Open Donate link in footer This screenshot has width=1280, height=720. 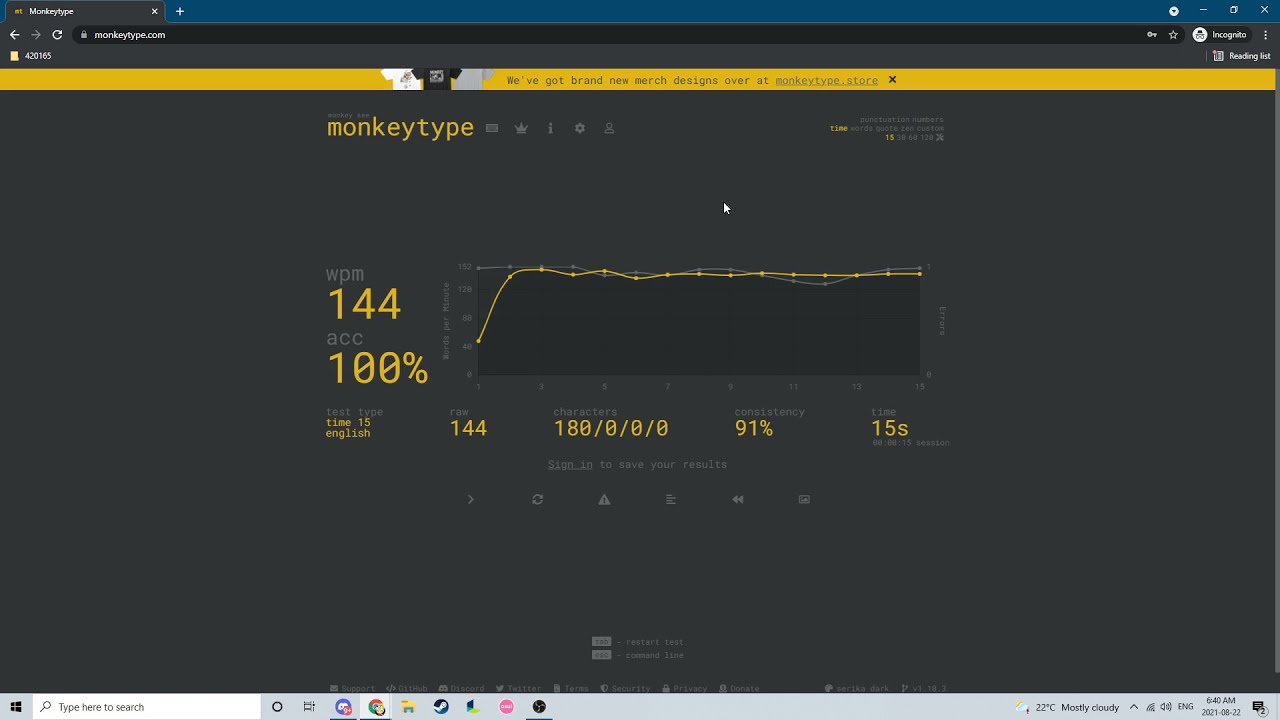click(x=739, y=688)
